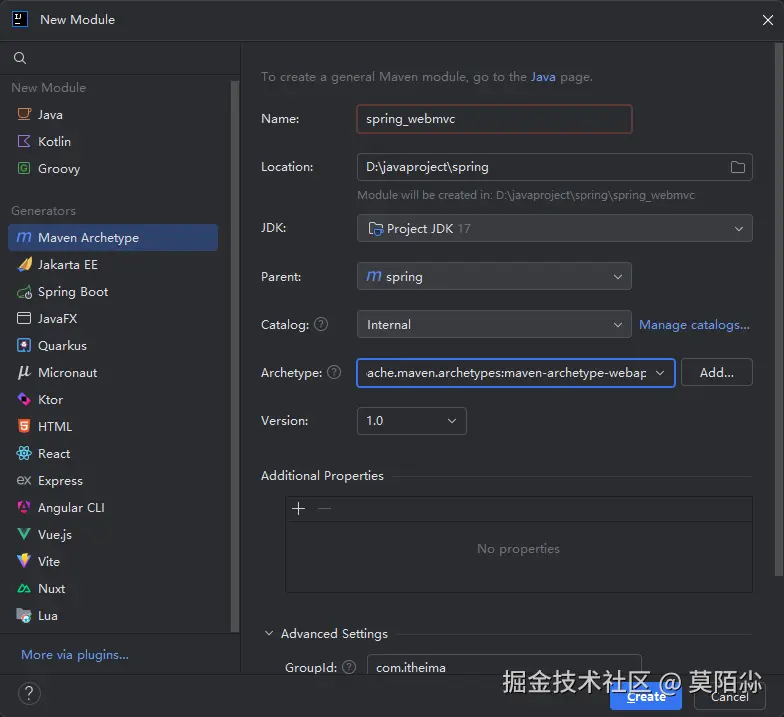Click the Cancel button
The image size is (784, 717).
coord(730,696)
